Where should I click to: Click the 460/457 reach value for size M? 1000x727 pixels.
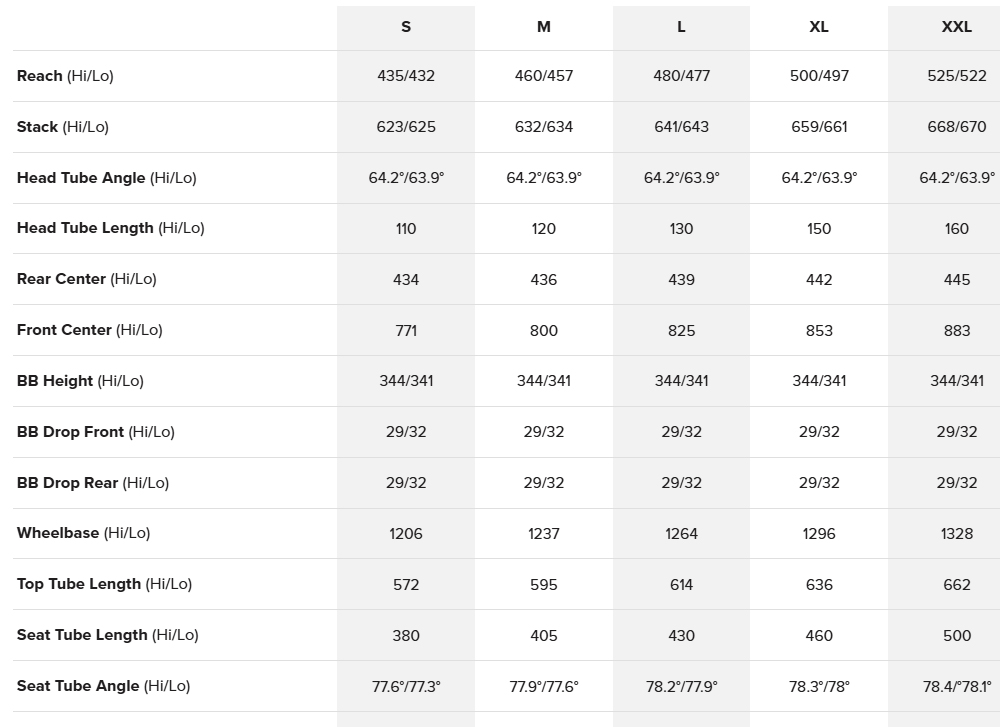coord(544,76)
